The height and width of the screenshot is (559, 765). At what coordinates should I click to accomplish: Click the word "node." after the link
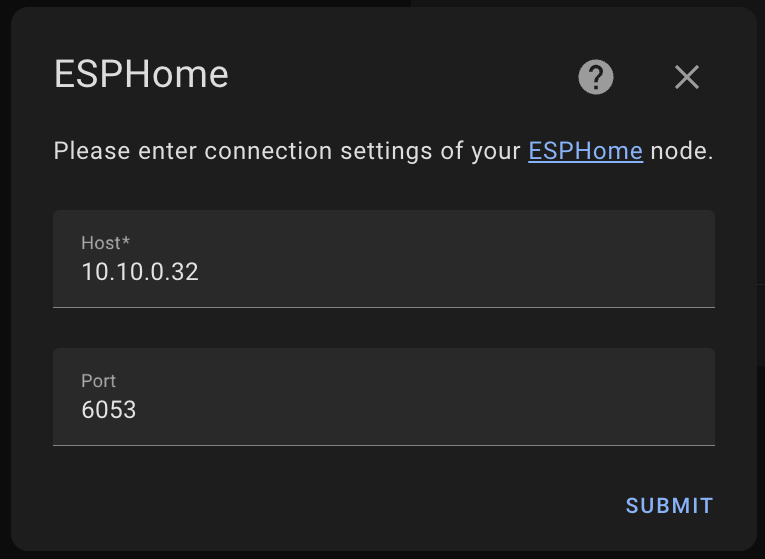pos(682,151)
